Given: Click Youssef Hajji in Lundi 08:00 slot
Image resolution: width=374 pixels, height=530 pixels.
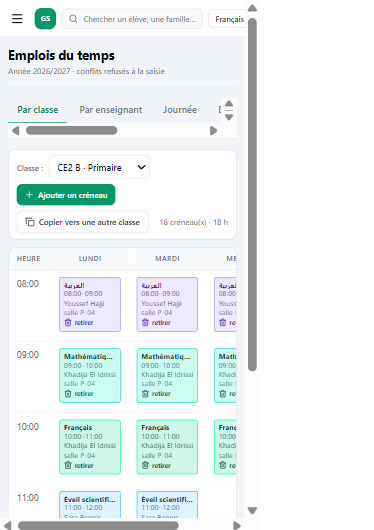Looking at the screenshot, I should 84,303.
